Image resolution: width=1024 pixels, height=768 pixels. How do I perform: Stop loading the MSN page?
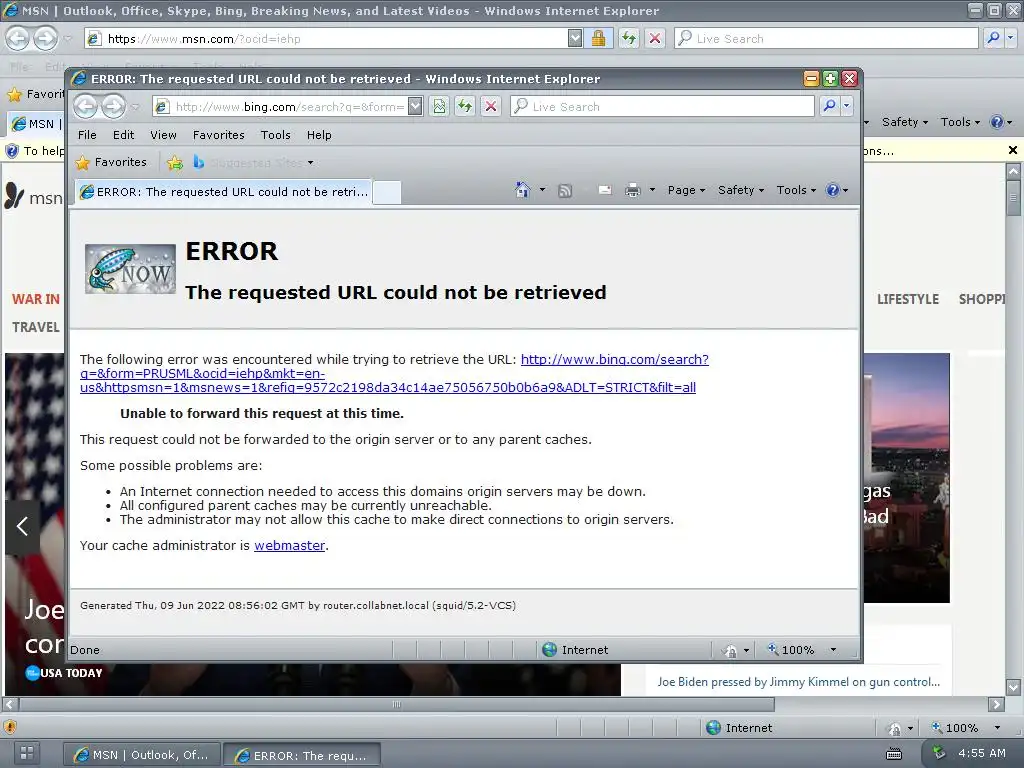(x=654, y=38)
